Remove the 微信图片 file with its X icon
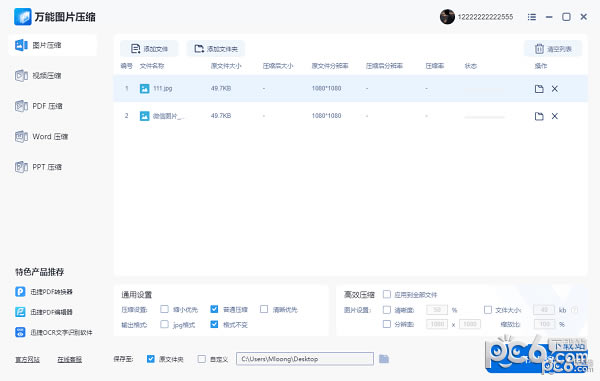600x381 pixels. [554, 116]
